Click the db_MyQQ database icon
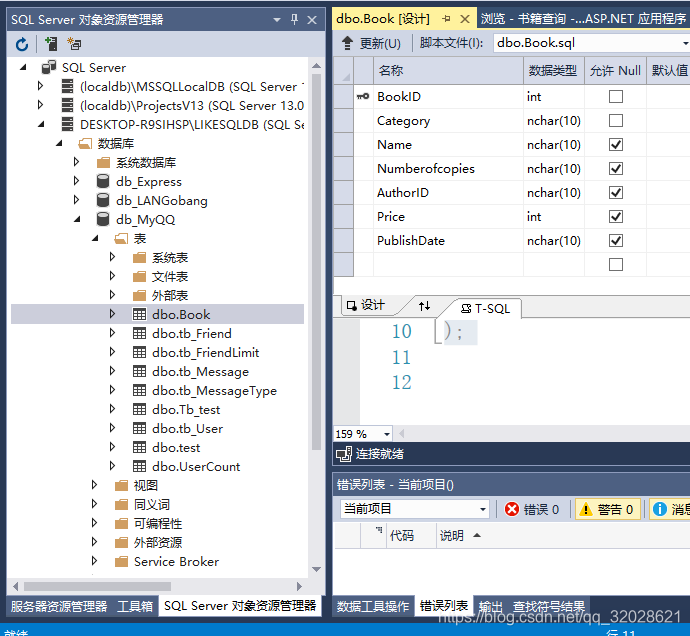 103,219
